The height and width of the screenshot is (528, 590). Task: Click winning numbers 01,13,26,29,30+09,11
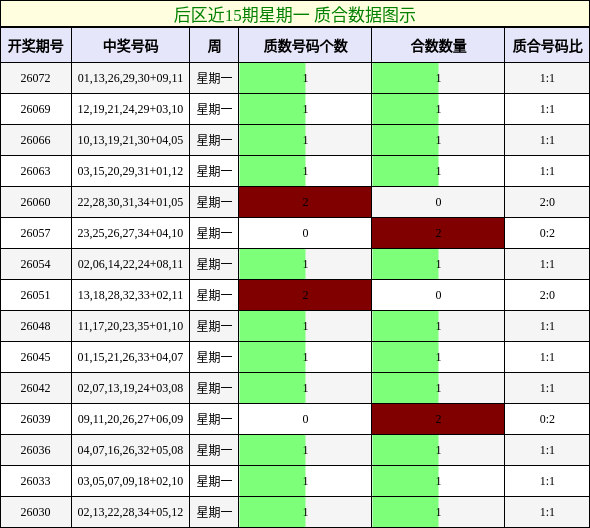pos(130,78)
